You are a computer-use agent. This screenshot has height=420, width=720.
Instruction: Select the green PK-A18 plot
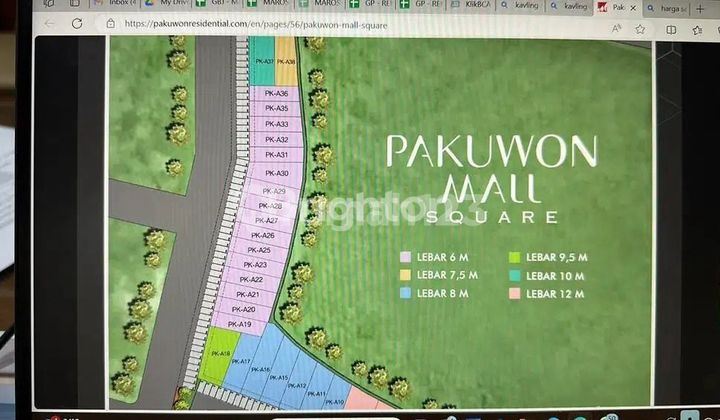[216, 361]
